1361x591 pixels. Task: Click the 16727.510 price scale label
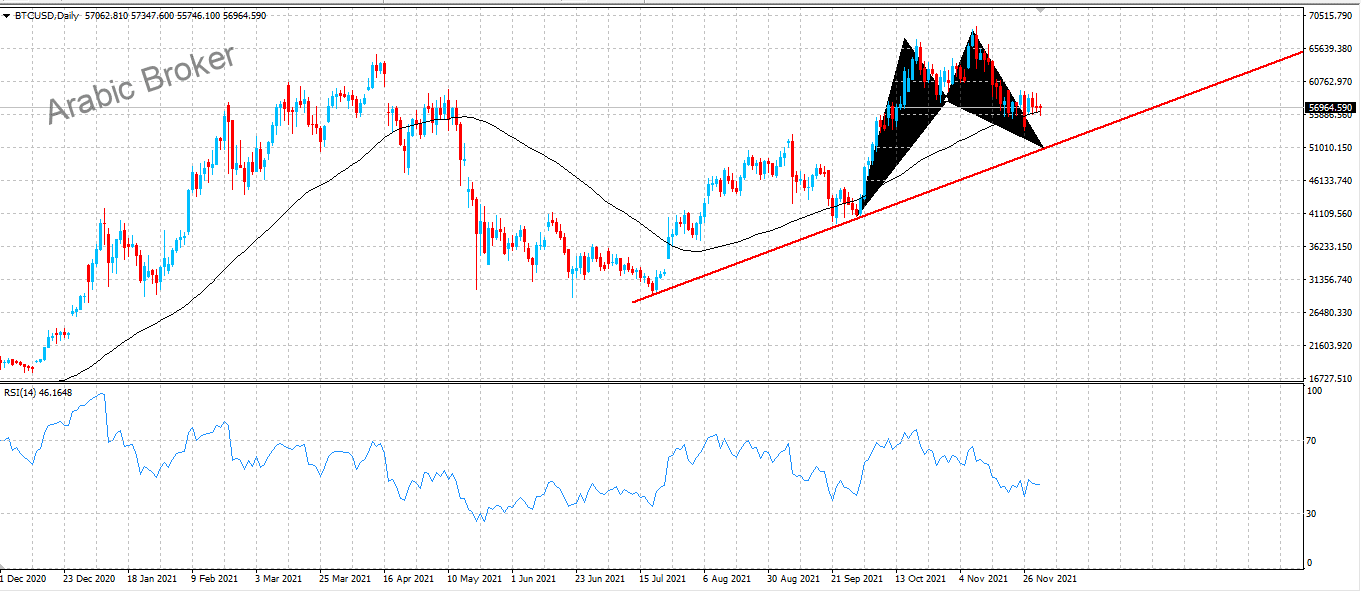point(1330,379)
